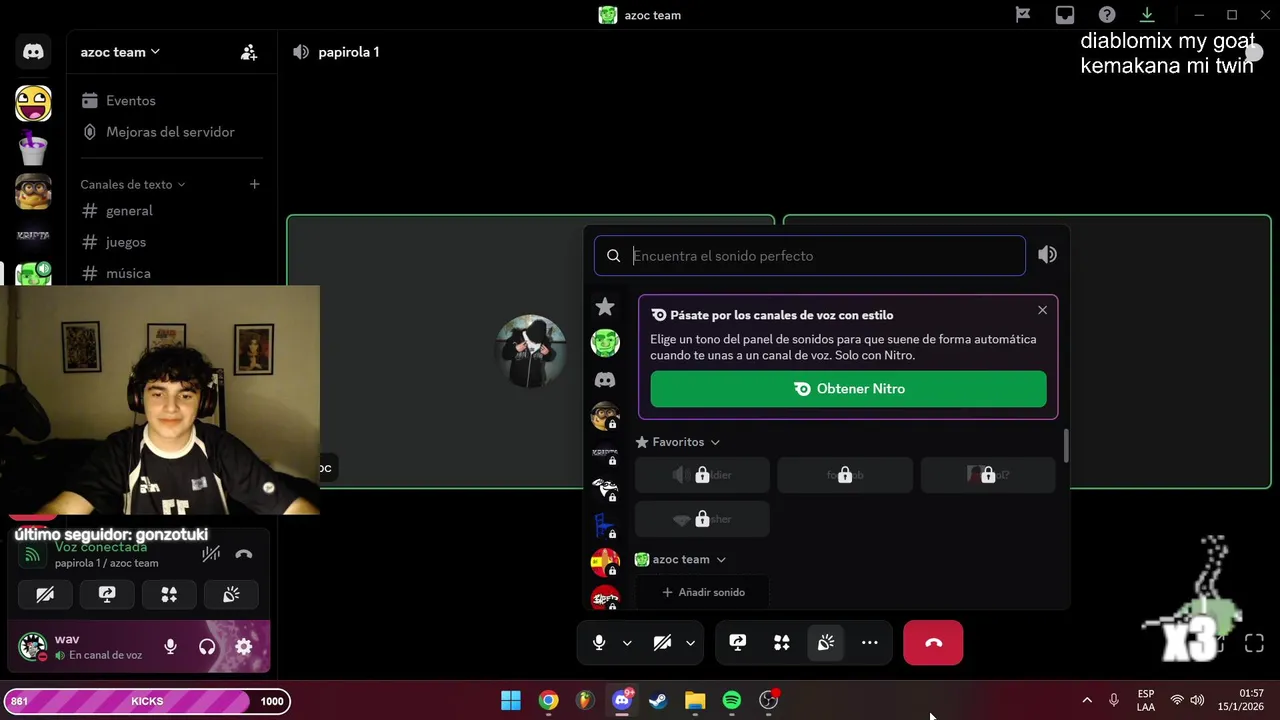The image size is (1280, 720).
Task: Open Windows Start menu
Action: click(x=511, y=700)
